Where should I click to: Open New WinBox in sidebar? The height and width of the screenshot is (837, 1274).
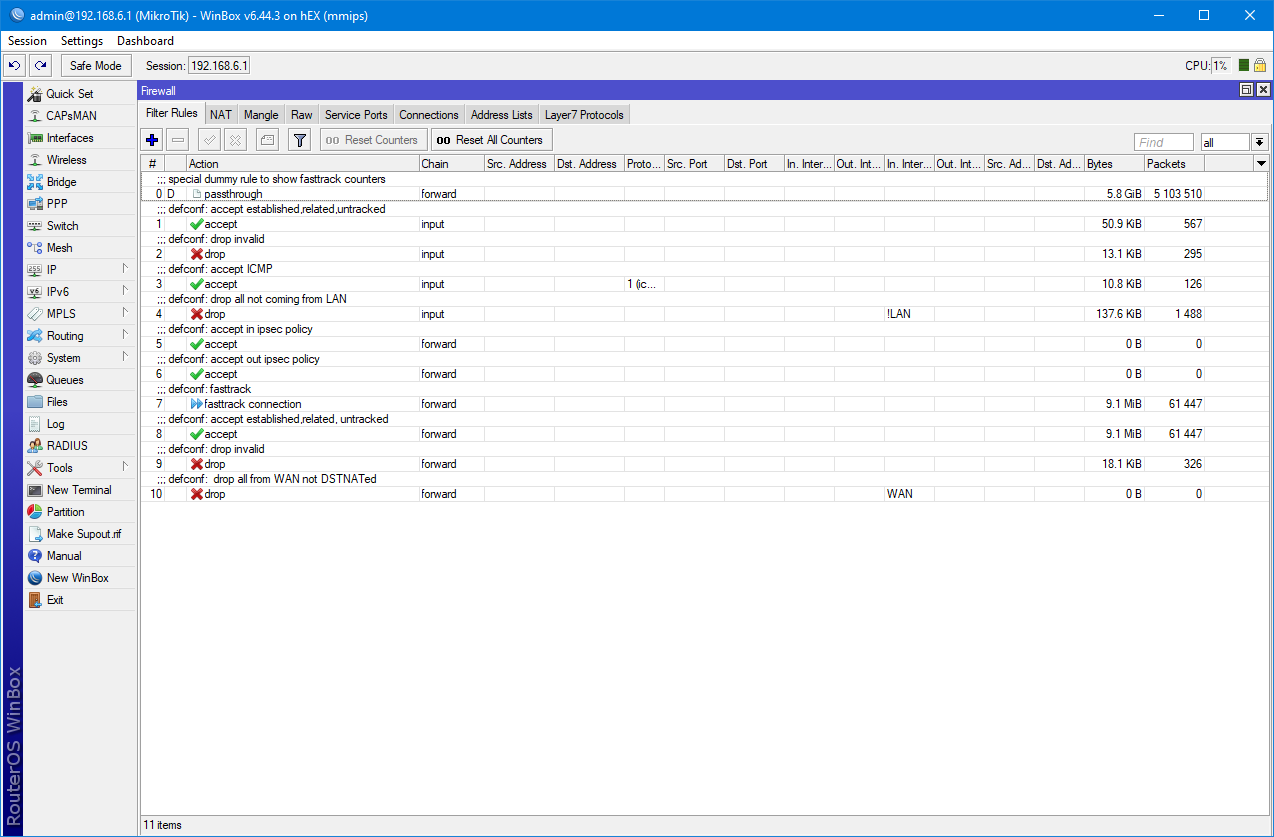coord(79,578)
